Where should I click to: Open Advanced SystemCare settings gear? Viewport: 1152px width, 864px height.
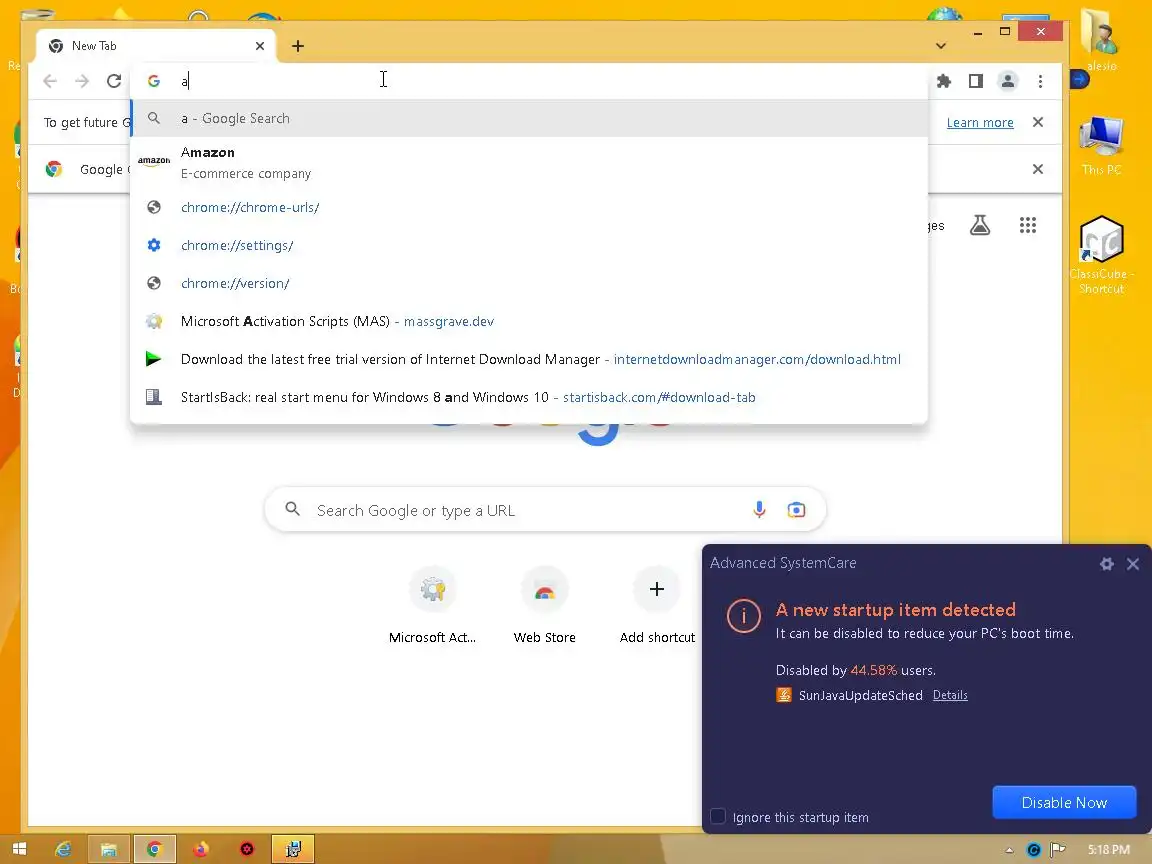pyautogui.click(x=1106, y=564)
